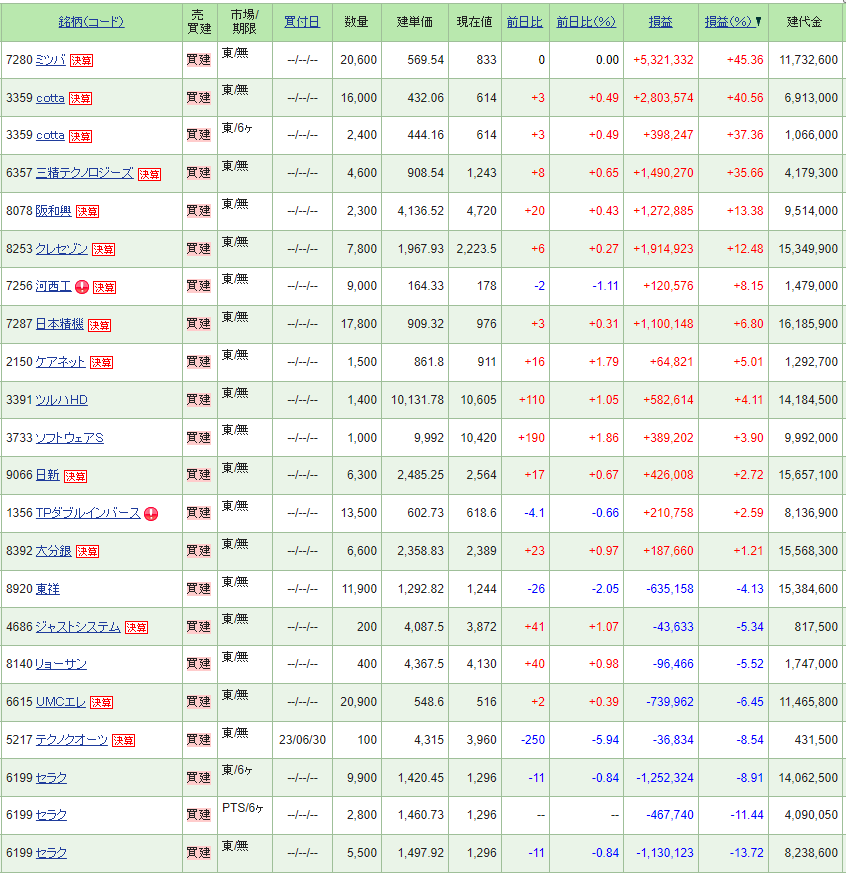Open the 決算 badge in the 河西工 row
Image resolution: width=846 pixels, height=881 pixels.
104,288
